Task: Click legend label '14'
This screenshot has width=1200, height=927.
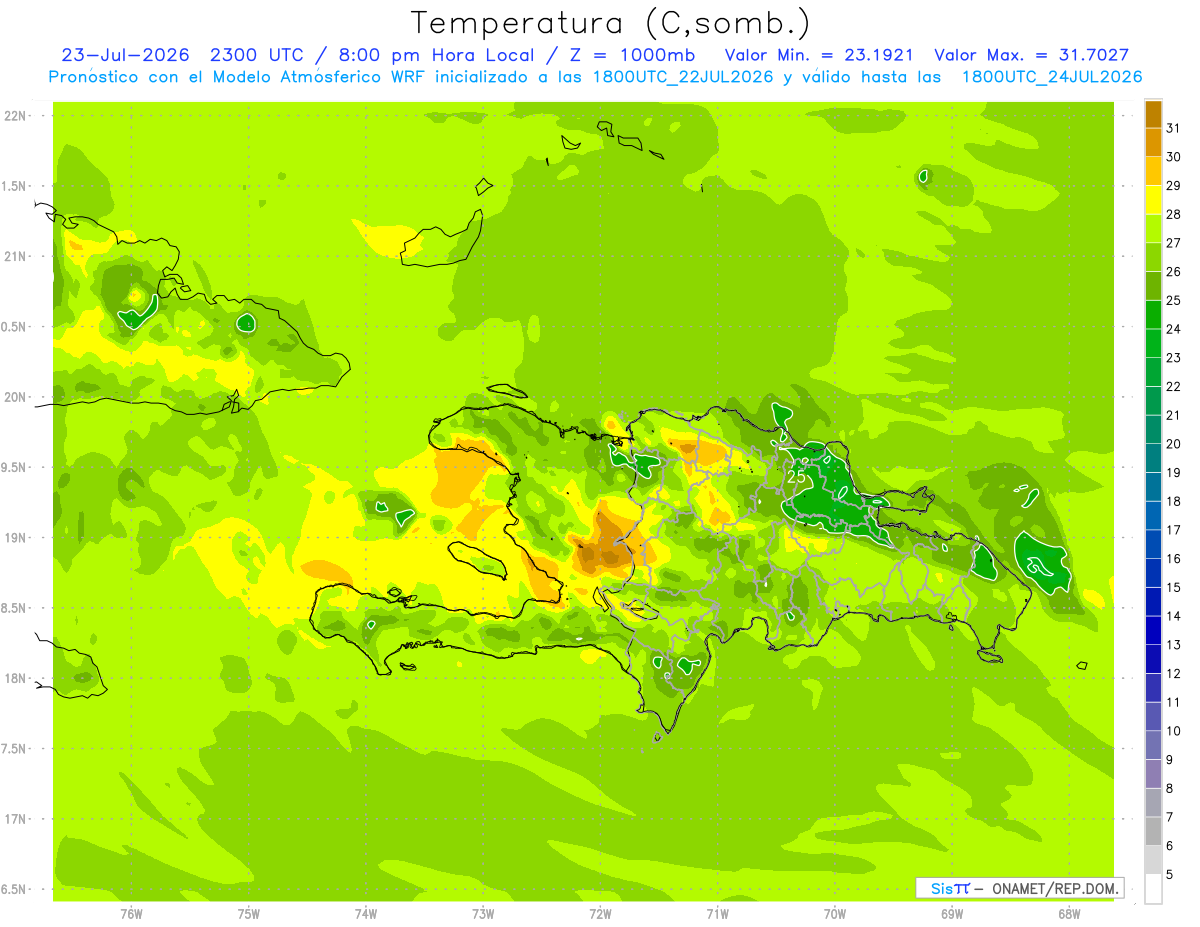Action: tap(1174, 616)
